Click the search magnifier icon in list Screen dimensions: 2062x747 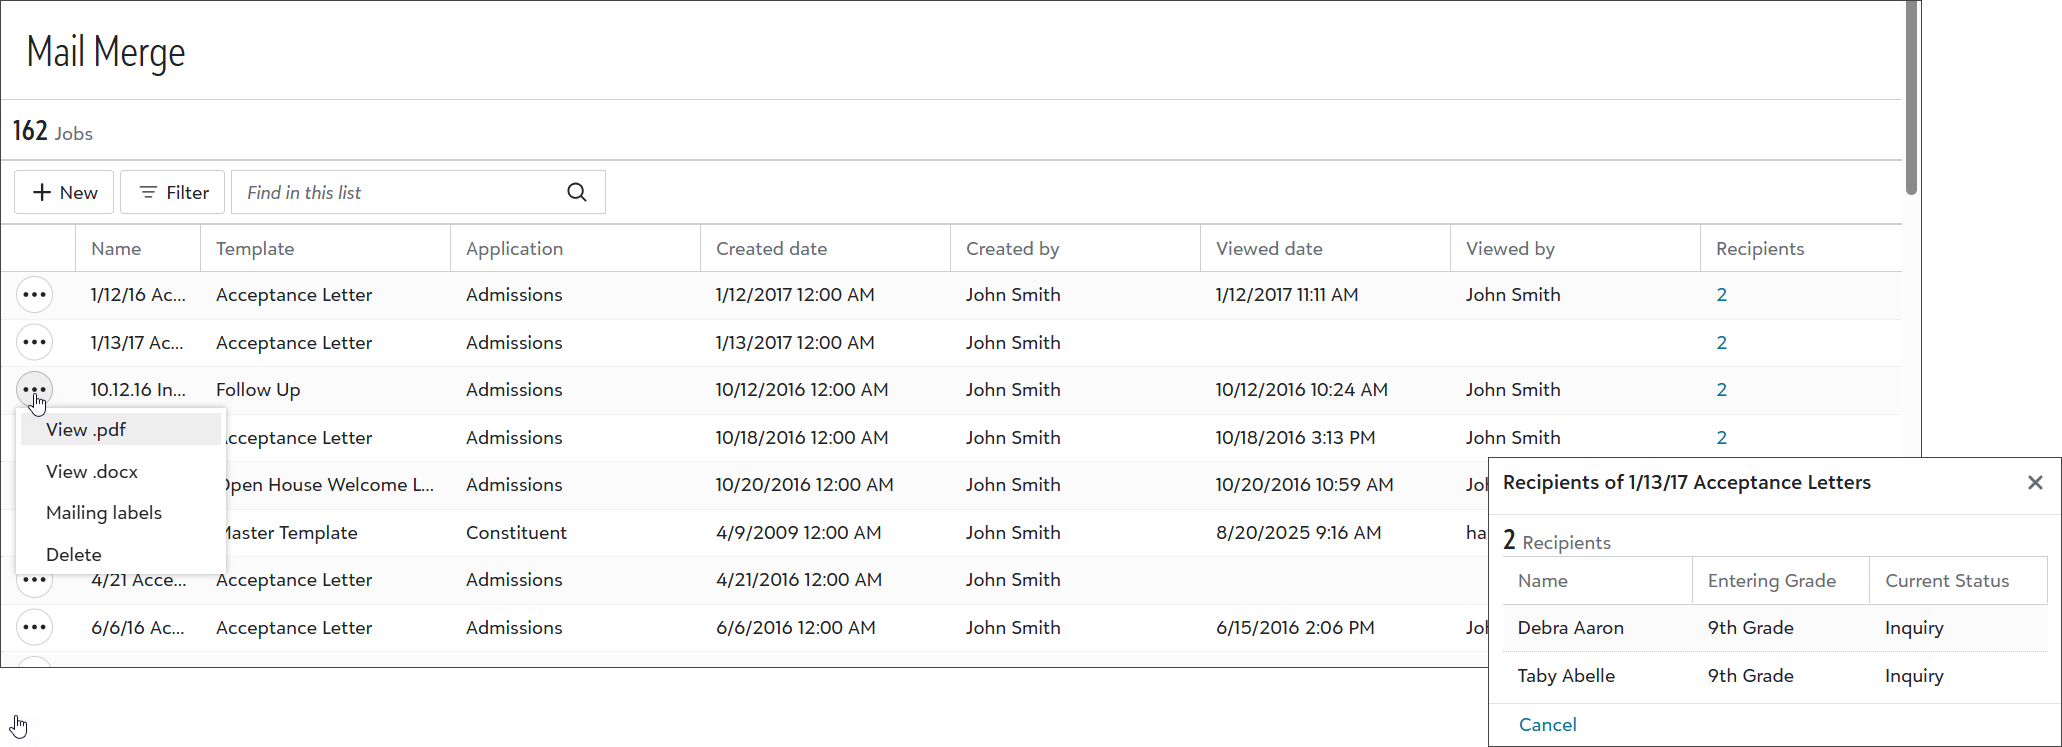577,192
